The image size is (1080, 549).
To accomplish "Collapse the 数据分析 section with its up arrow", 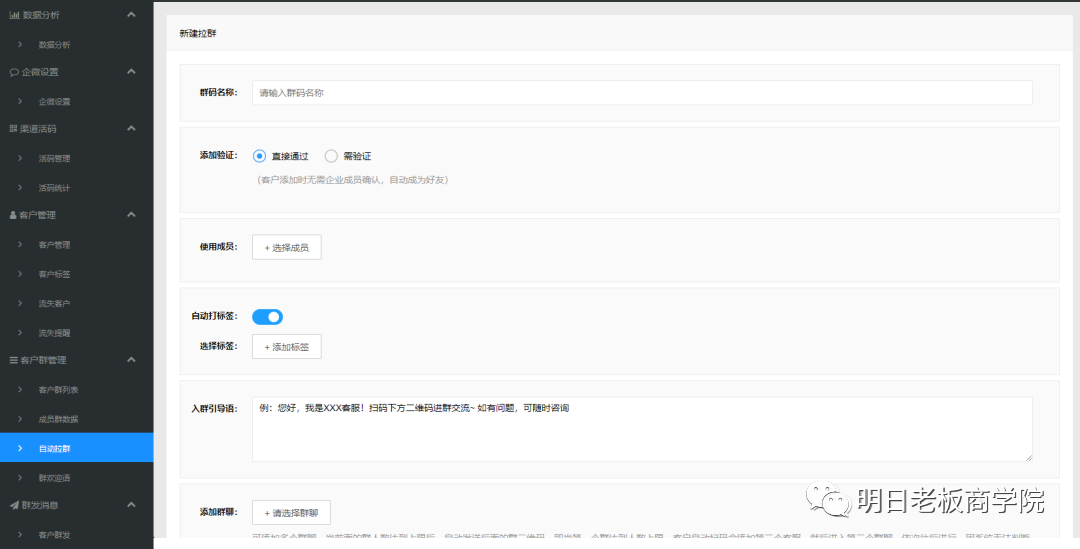I will [x=132, y=14].
